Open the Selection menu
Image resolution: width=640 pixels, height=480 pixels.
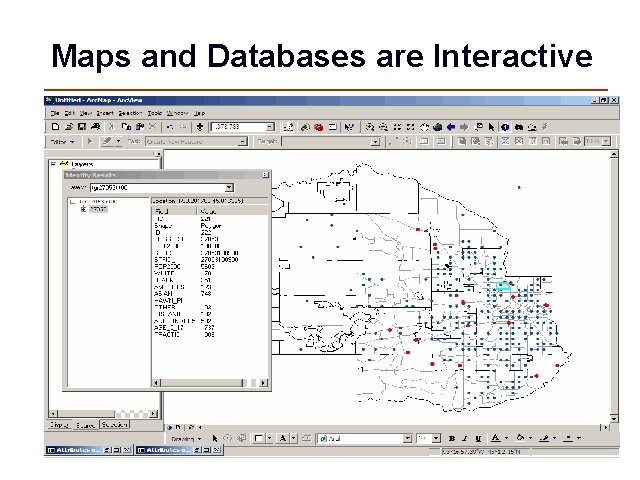pyautogui.click(x=131, y=113)
